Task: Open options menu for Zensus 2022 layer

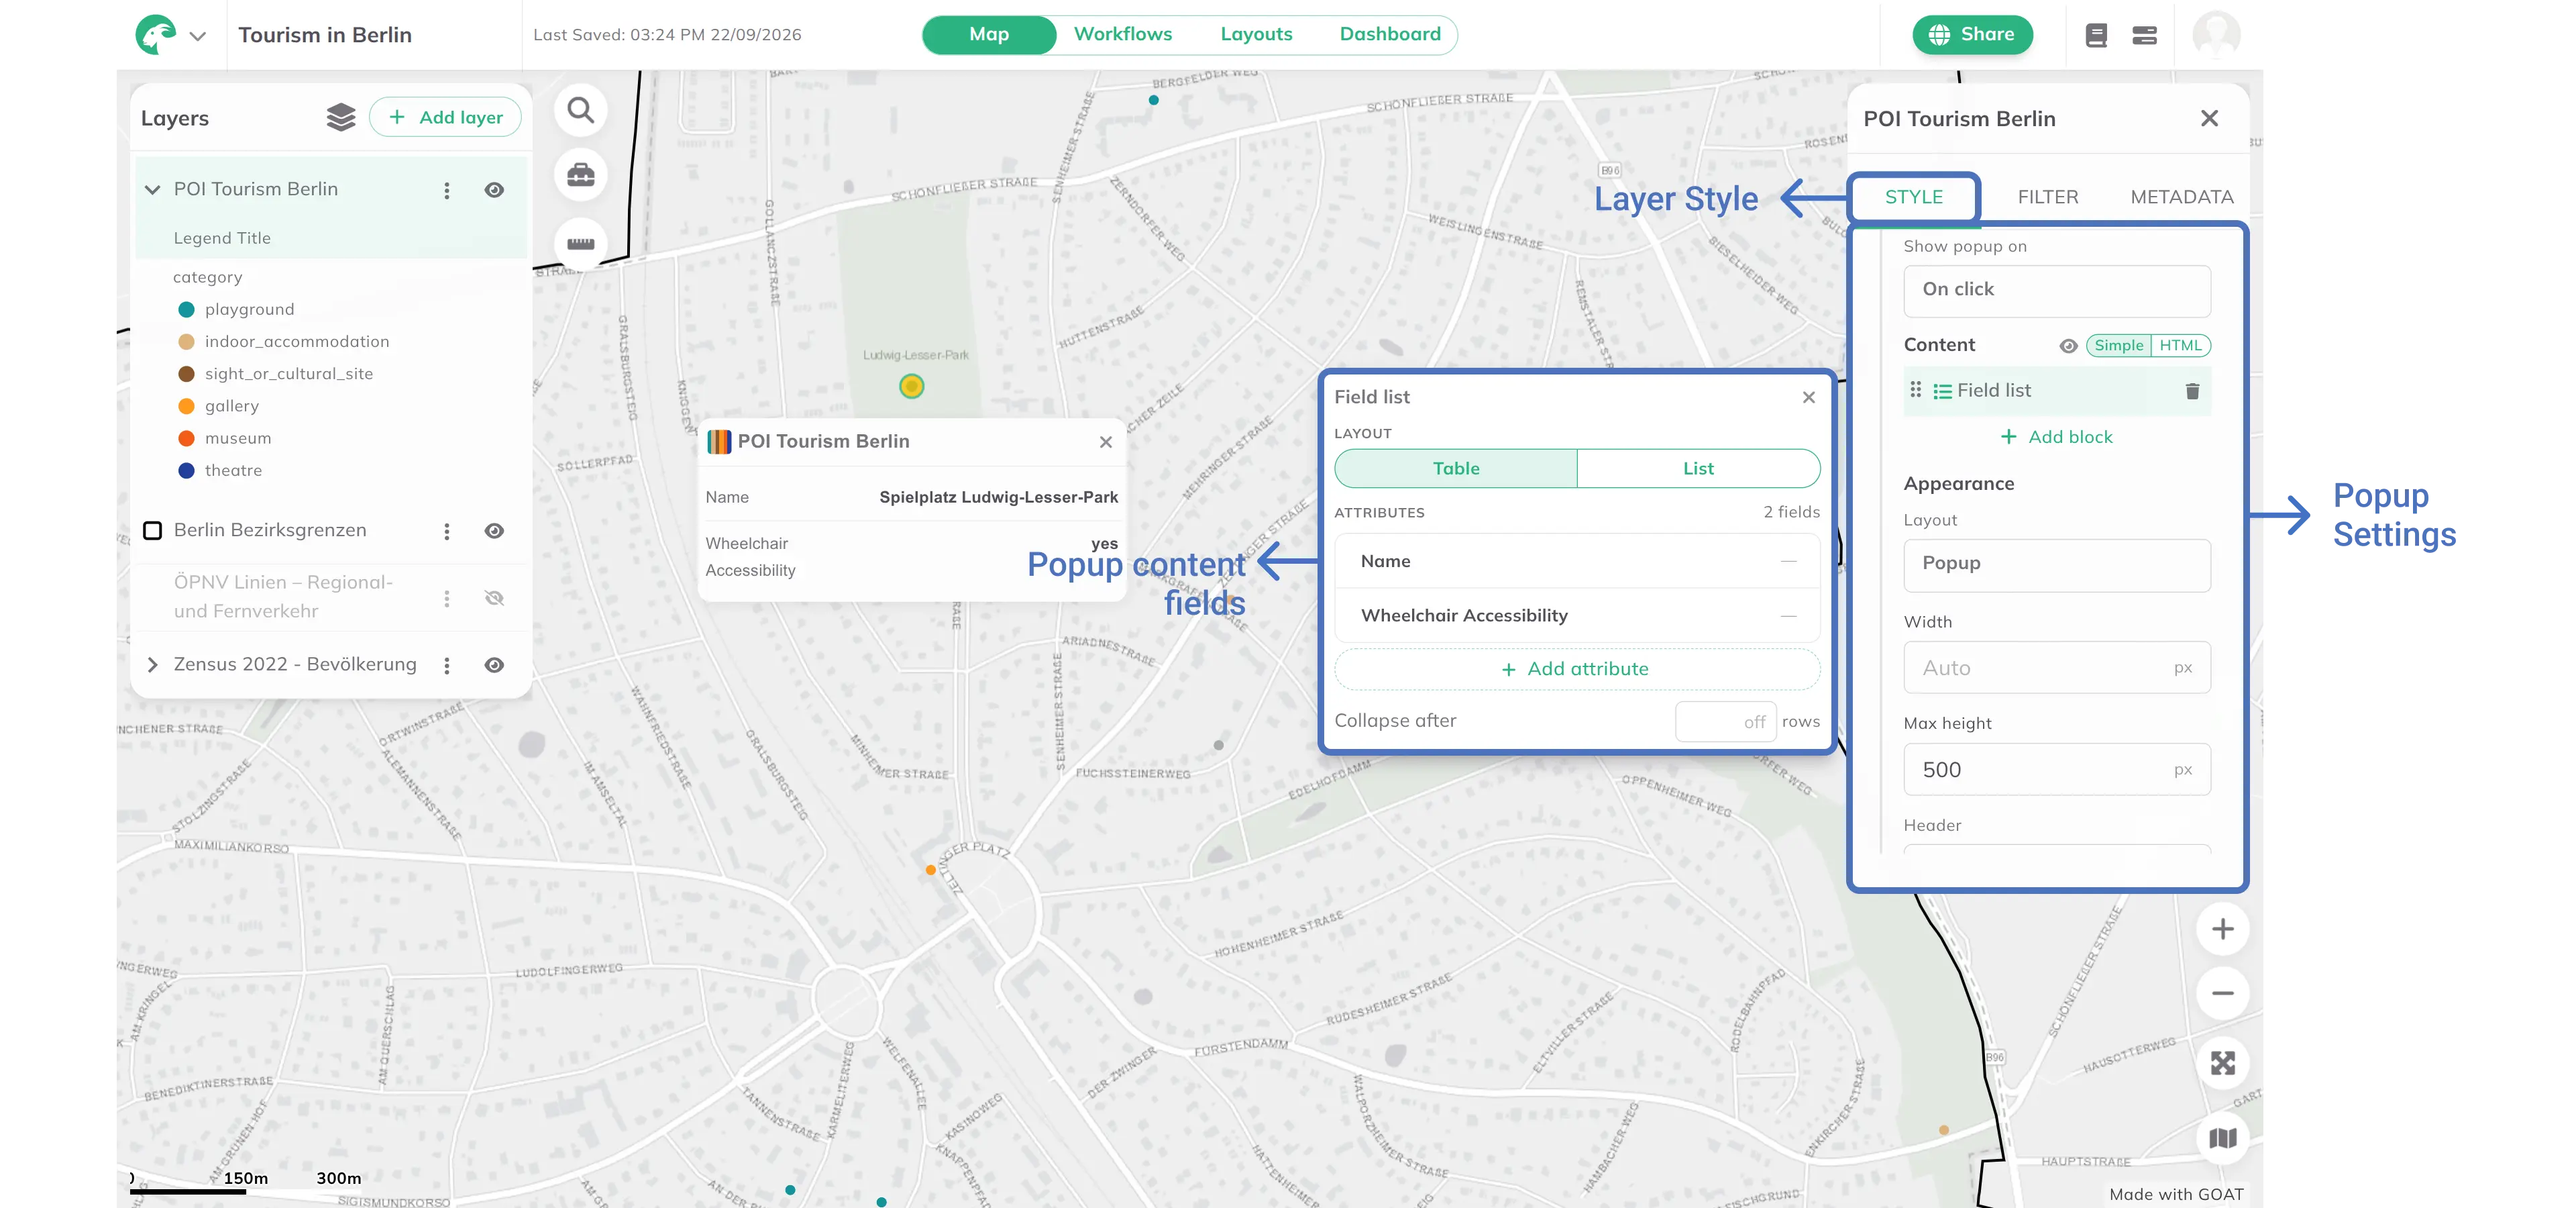Action: (447, 665)
